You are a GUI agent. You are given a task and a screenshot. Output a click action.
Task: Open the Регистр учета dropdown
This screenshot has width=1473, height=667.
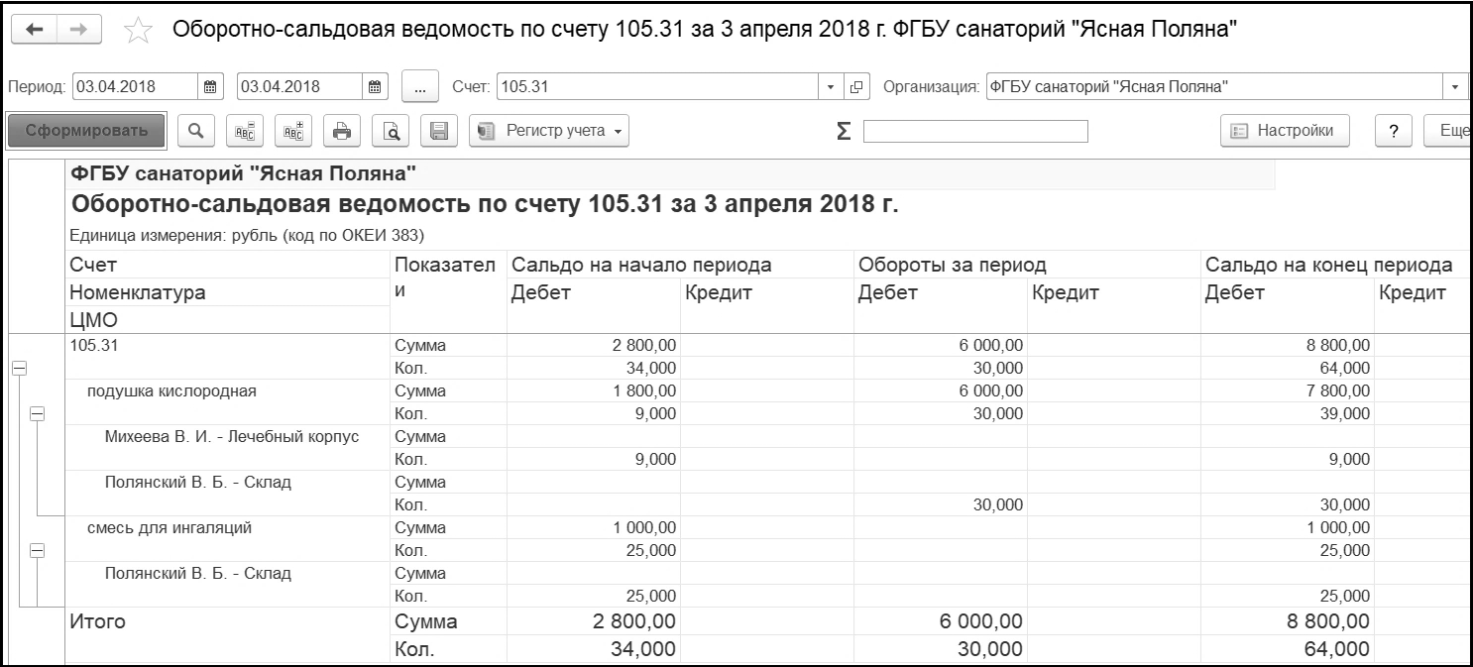pos(550,131)
